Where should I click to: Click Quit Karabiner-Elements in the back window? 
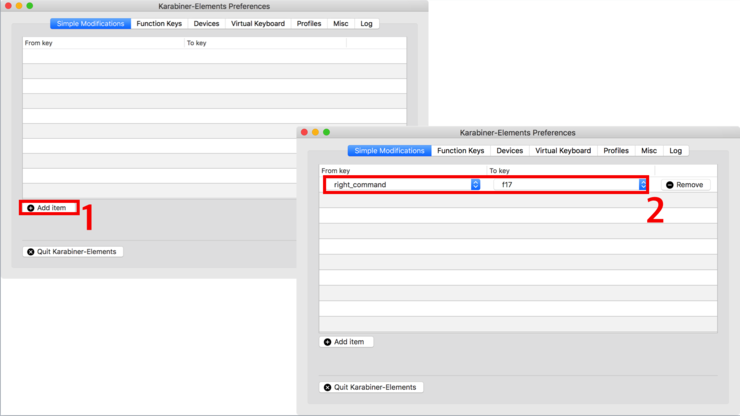[73, 252]
